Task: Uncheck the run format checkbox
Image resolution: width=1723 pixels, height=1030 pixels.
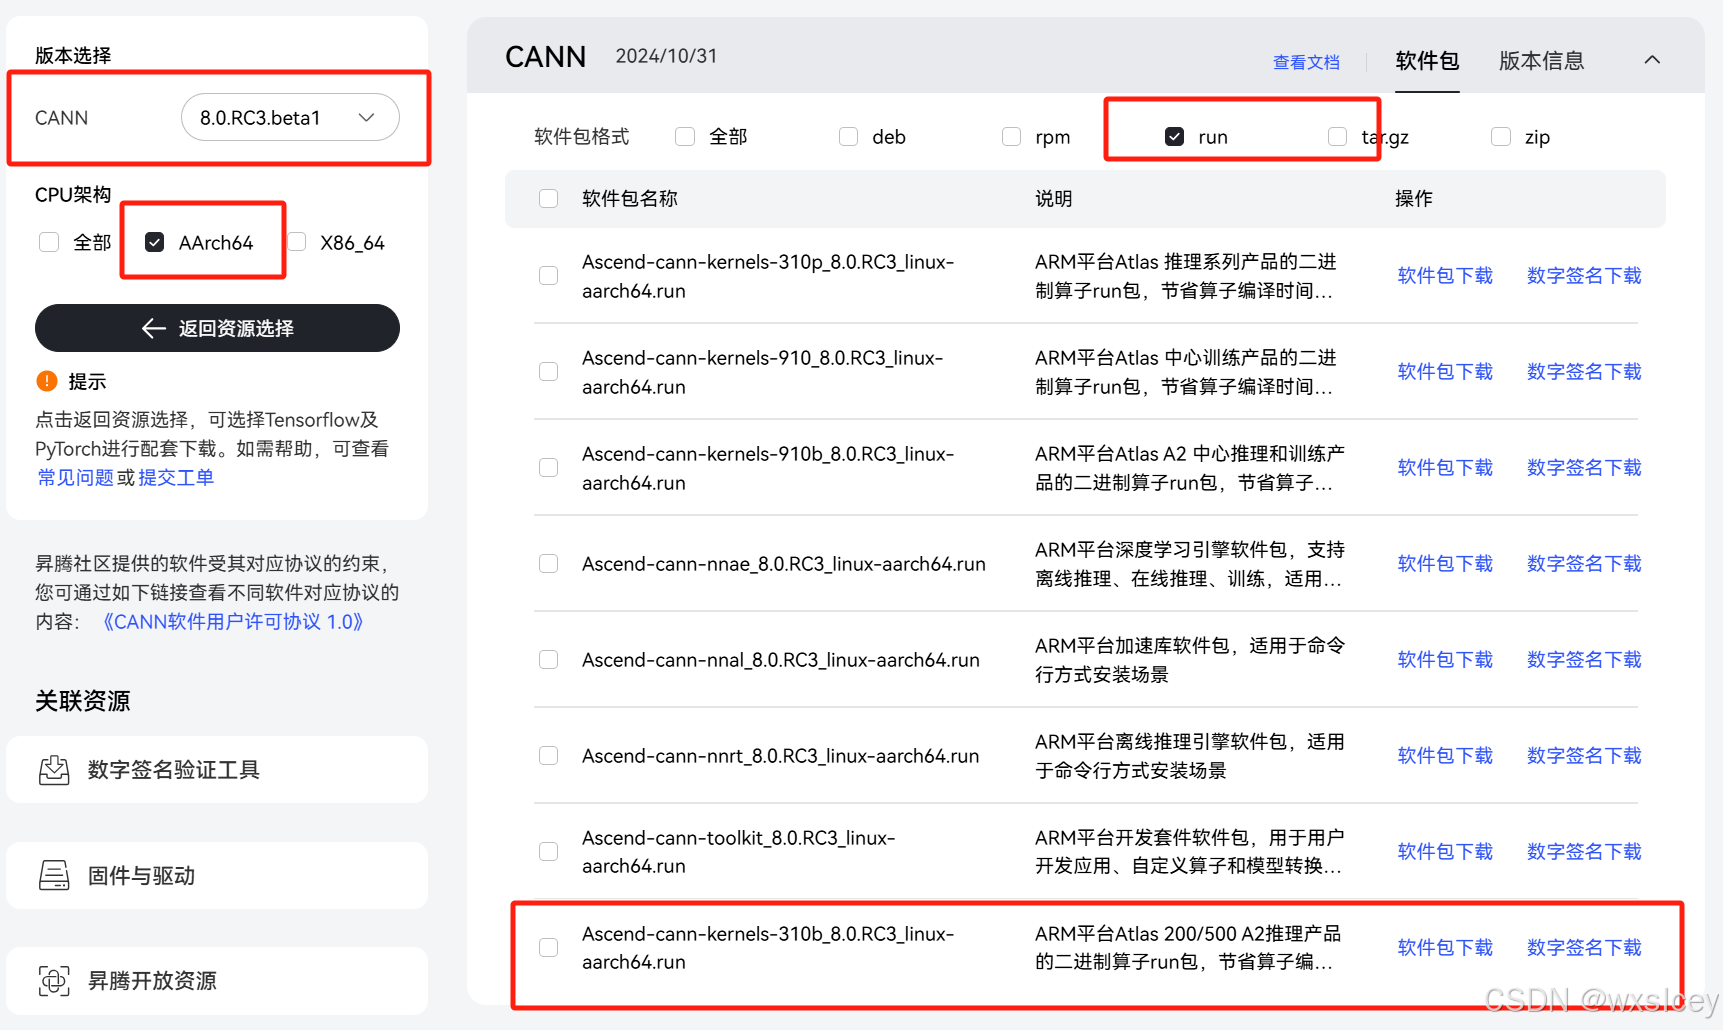Action: click(1174, 136)
